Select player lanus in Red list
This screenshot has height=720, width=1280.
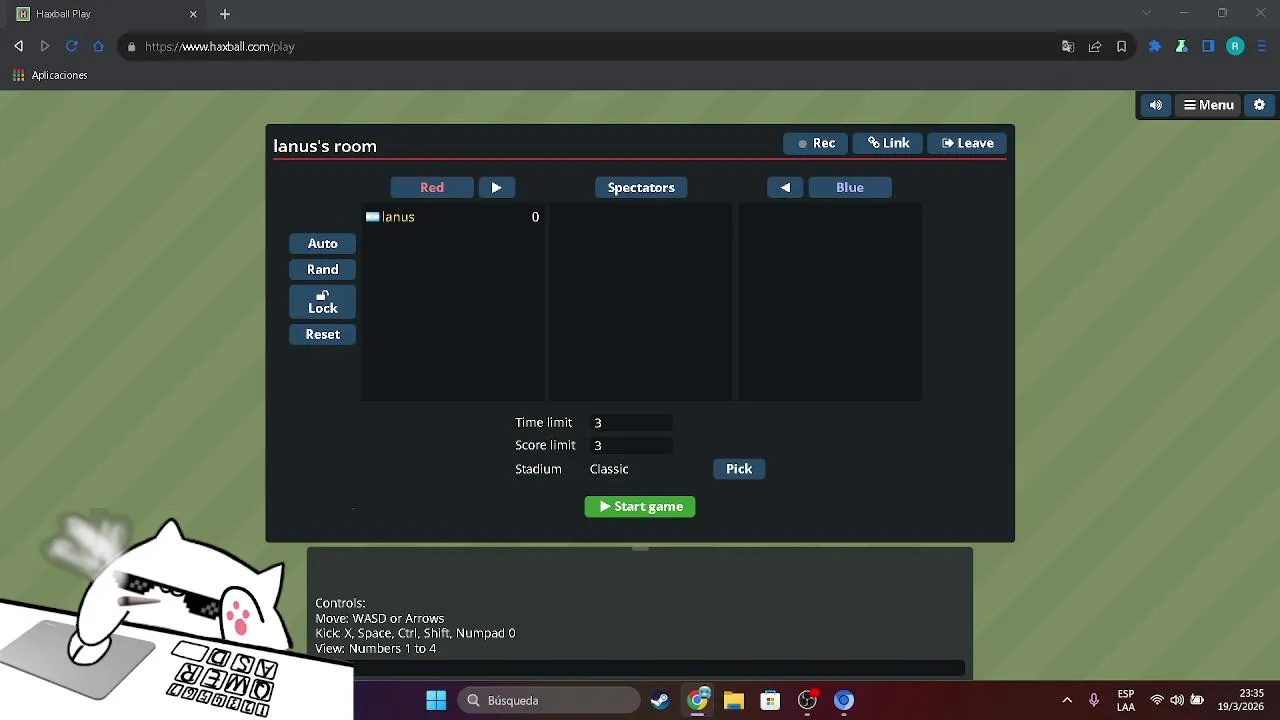point(453,217)
